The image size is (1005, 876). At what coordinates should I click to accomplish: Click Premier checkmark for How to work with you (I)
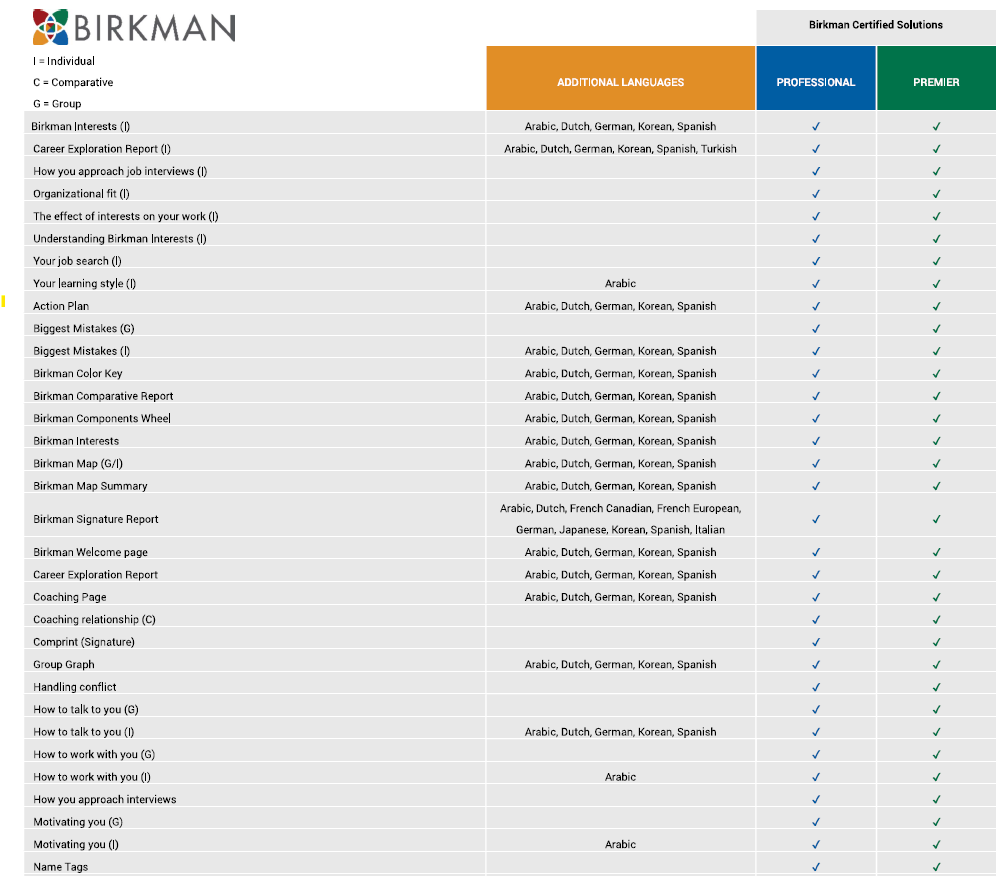coord(936,777)
